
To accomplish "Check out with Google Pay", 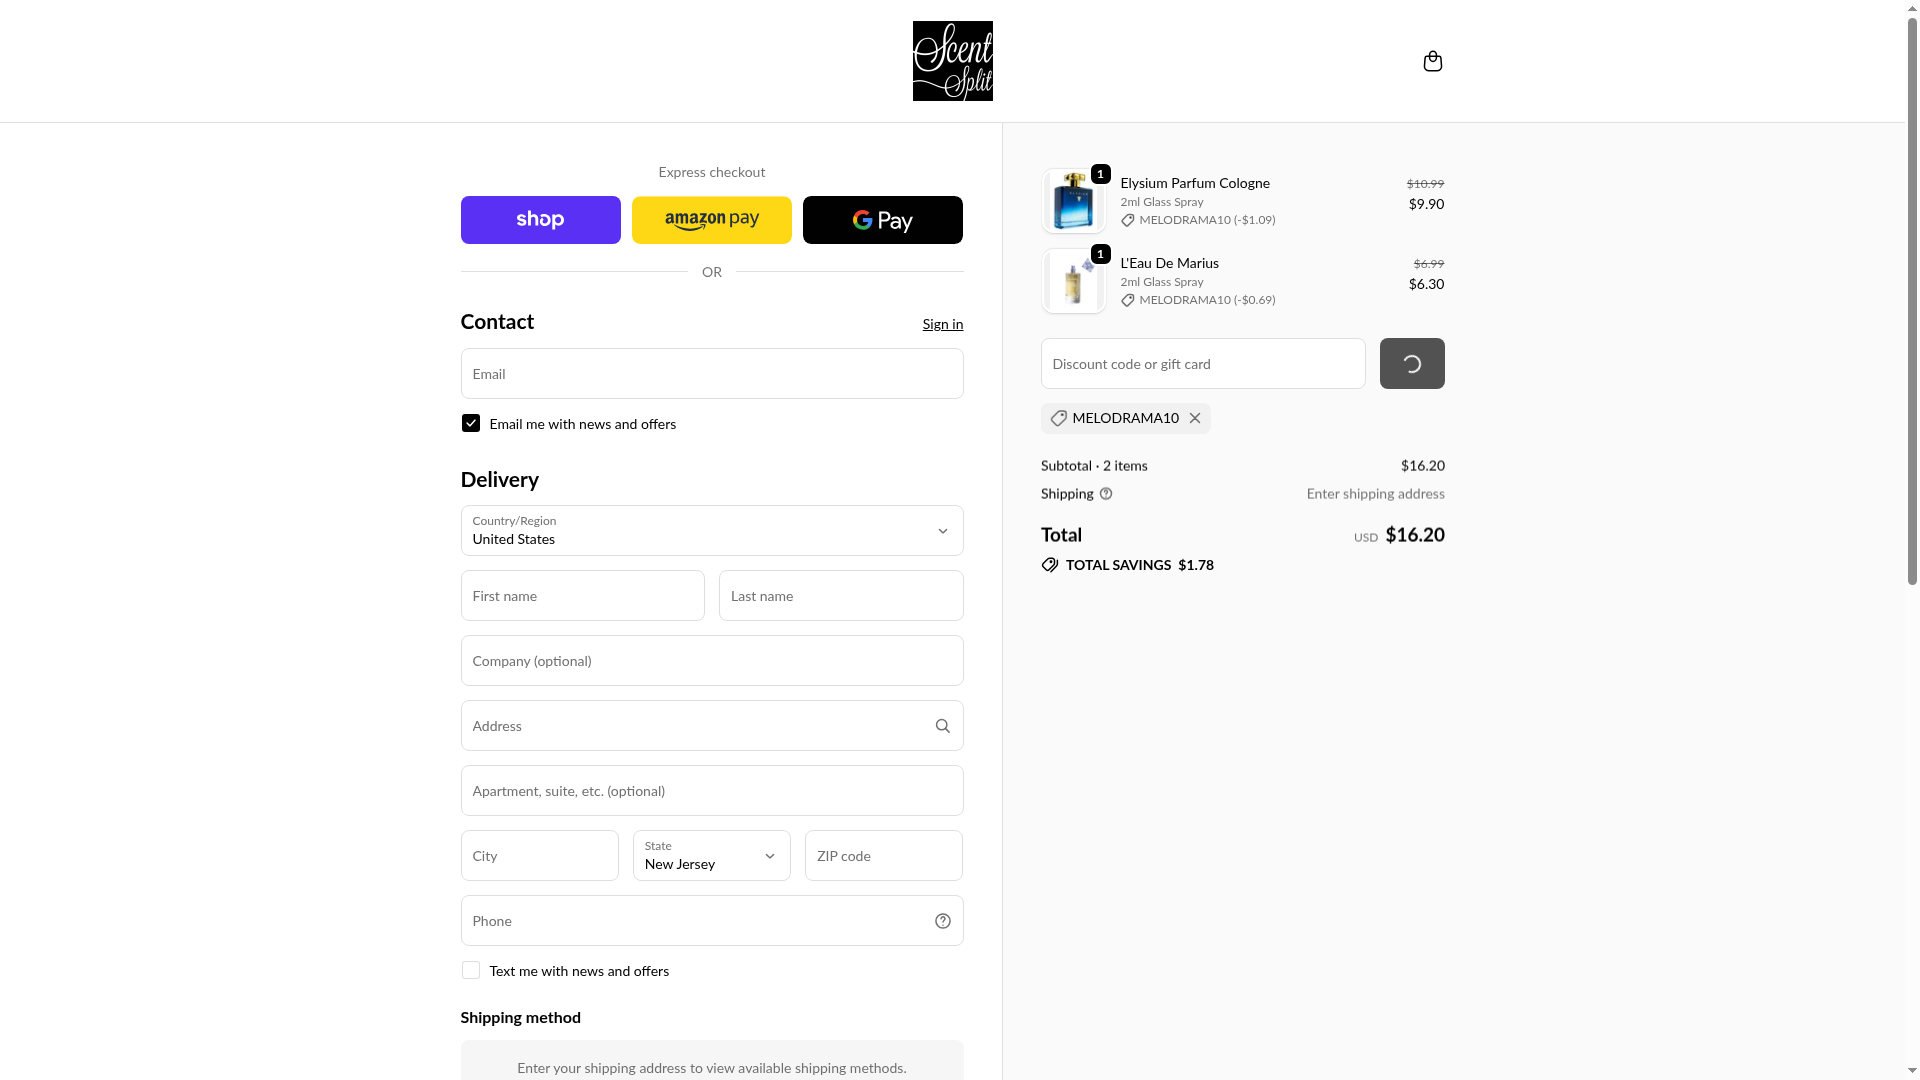I will tap(882, 220).
